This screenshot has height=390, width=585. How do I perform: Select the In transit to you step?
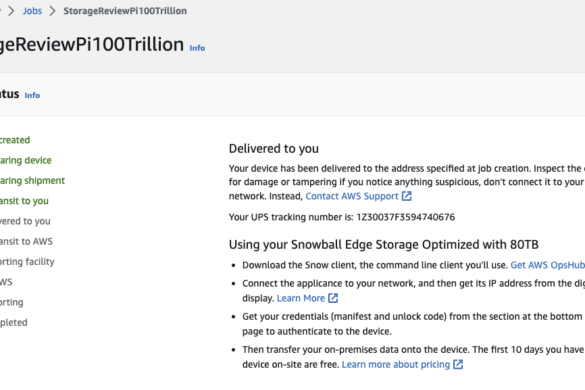pos(24,201)
